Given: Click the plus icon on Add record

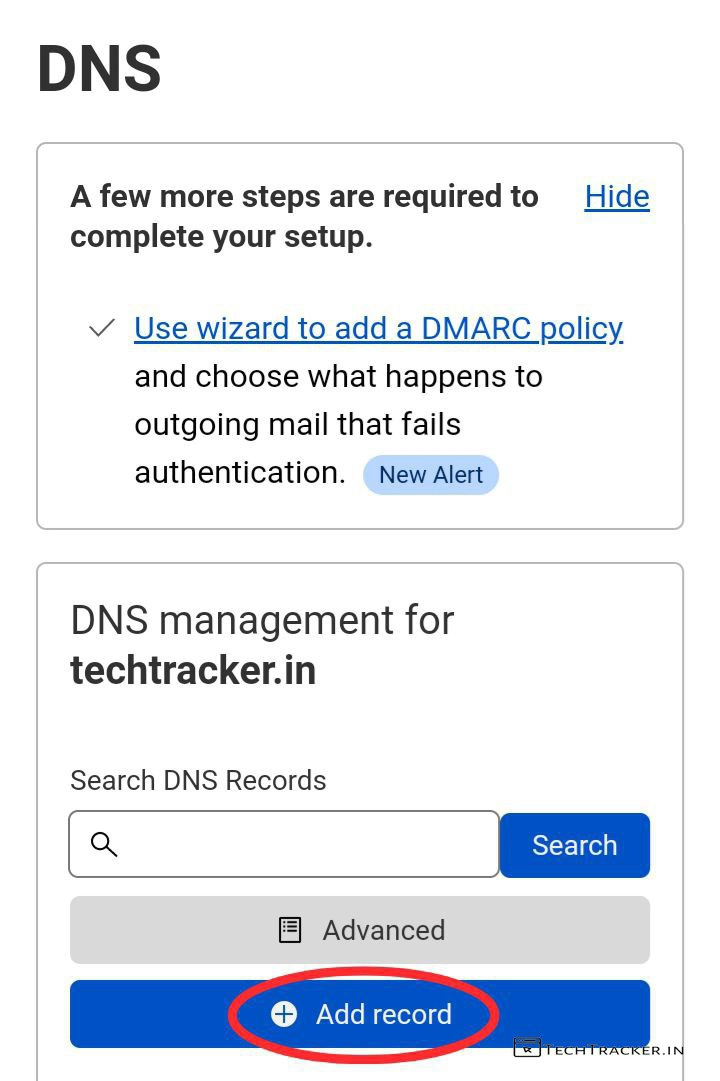Looking at the screenshot, I should coord(284,1014).
